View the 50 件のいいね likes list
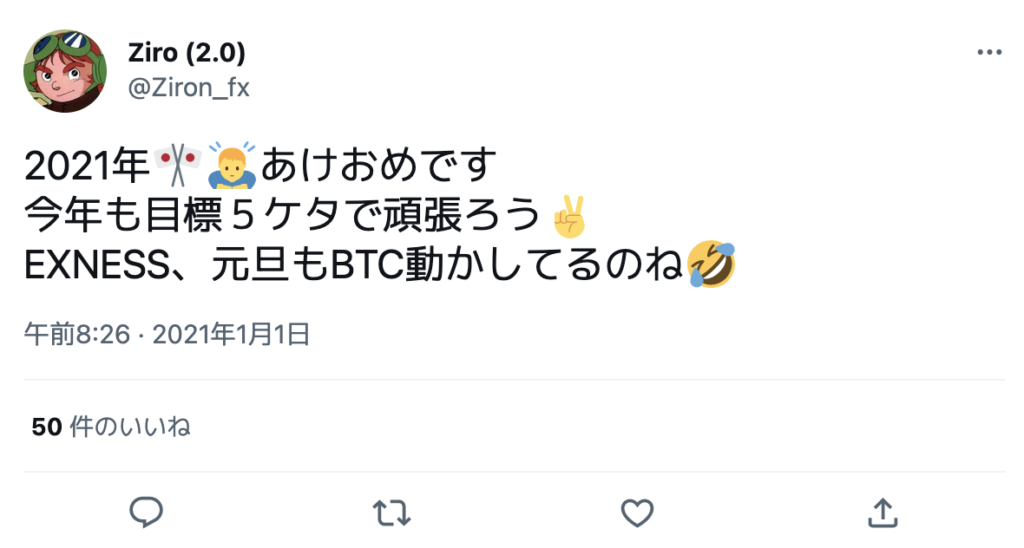1024x548 pixels. click(x=111, y=427)
